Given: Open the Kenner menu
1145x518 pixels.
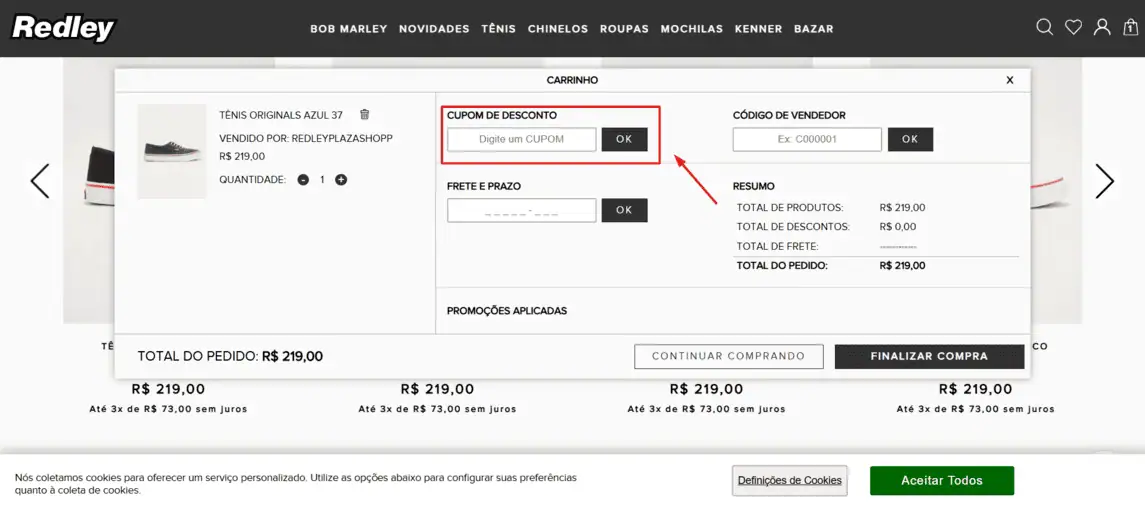Looking at the screenshot, I should (x=759, y=29).
